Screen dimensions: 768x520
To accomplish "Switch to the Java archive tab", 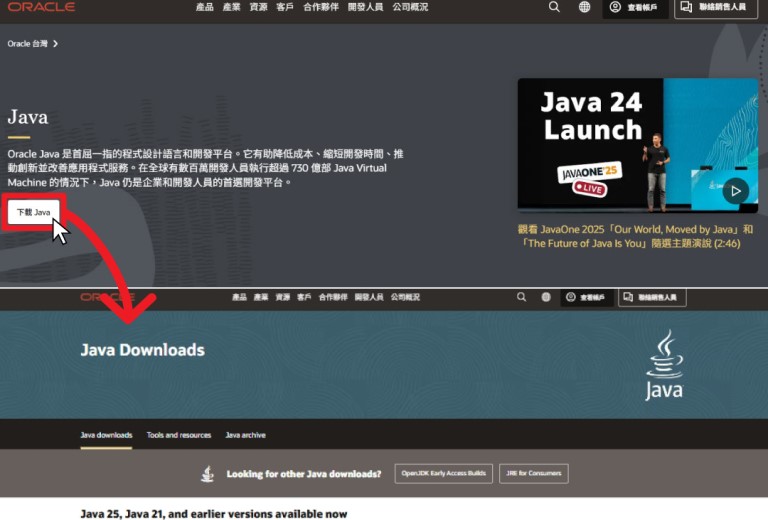I will tap(245, 435).
